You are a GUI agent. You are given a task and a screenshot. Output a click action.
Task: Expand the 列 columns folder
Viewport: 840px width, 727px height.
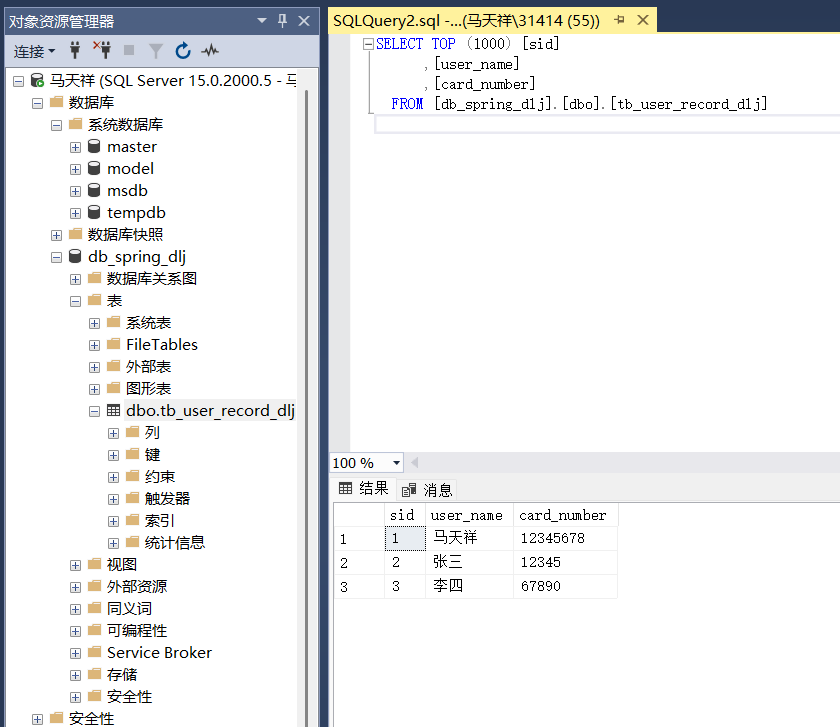point(113,433)
